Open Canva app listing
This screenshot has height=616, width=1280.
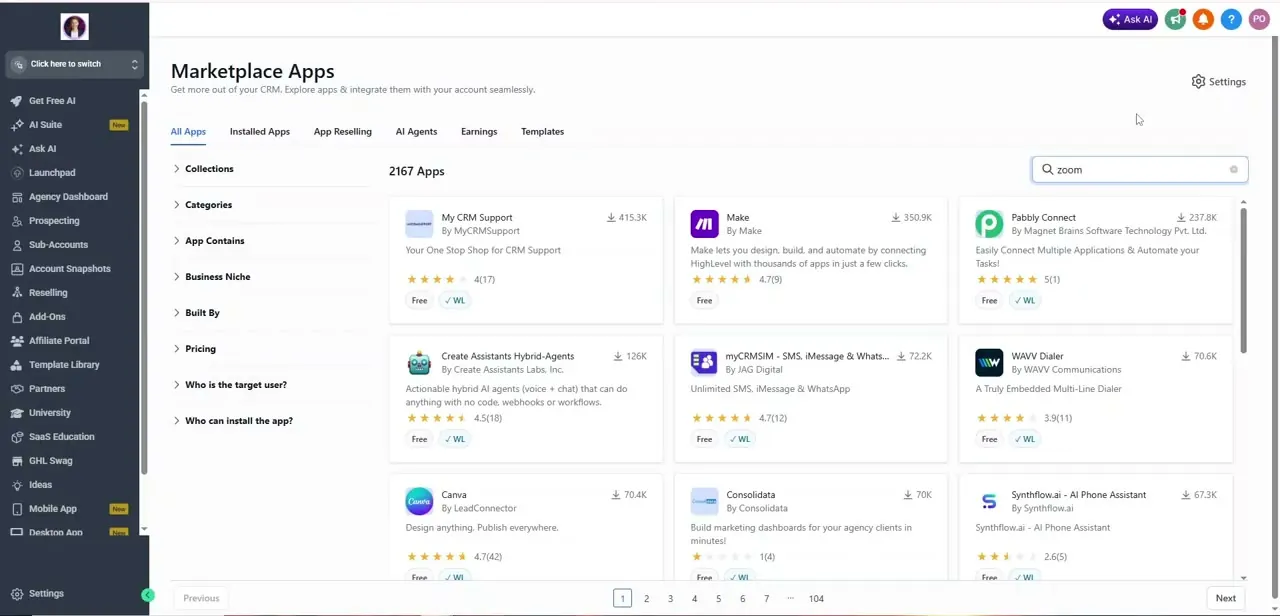pyautogui.click(x=526, y=528)
